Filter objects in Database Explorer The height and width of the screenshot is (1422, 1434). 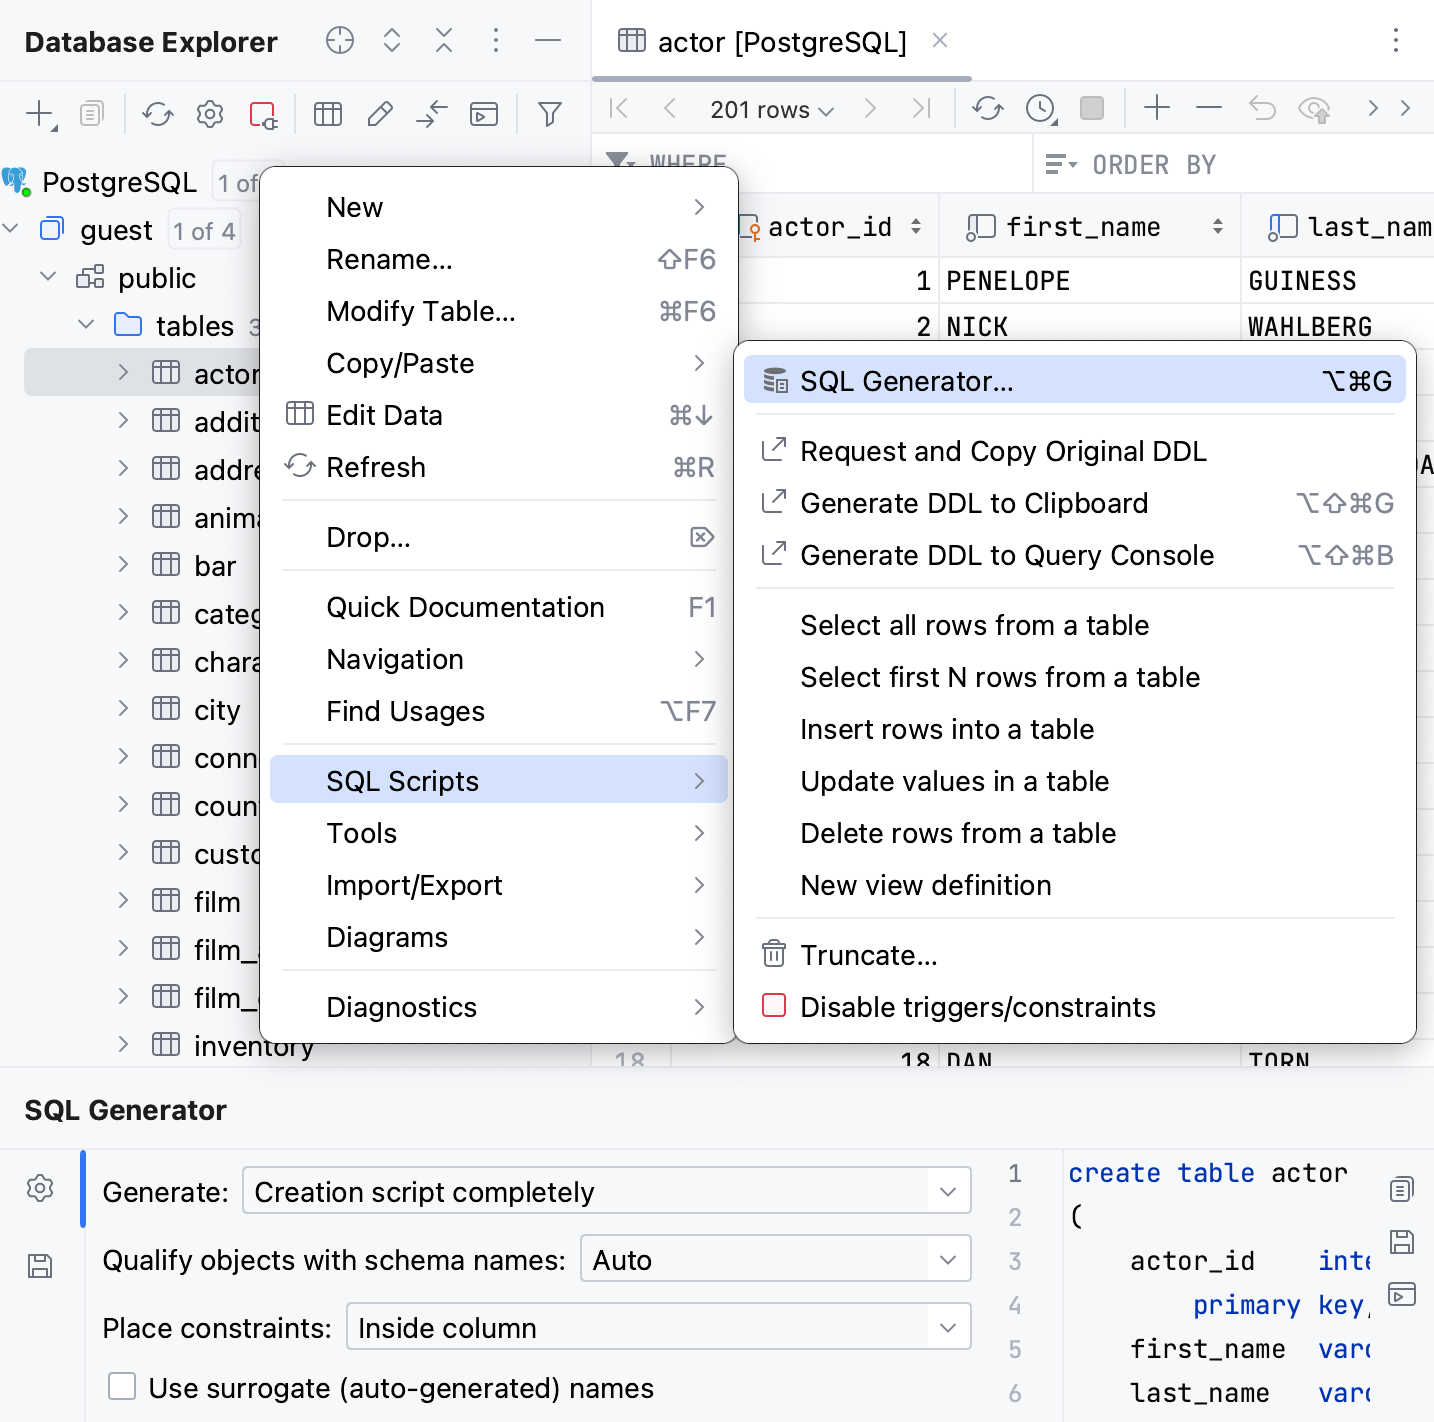pyautogui.click(x=549, y=114)
